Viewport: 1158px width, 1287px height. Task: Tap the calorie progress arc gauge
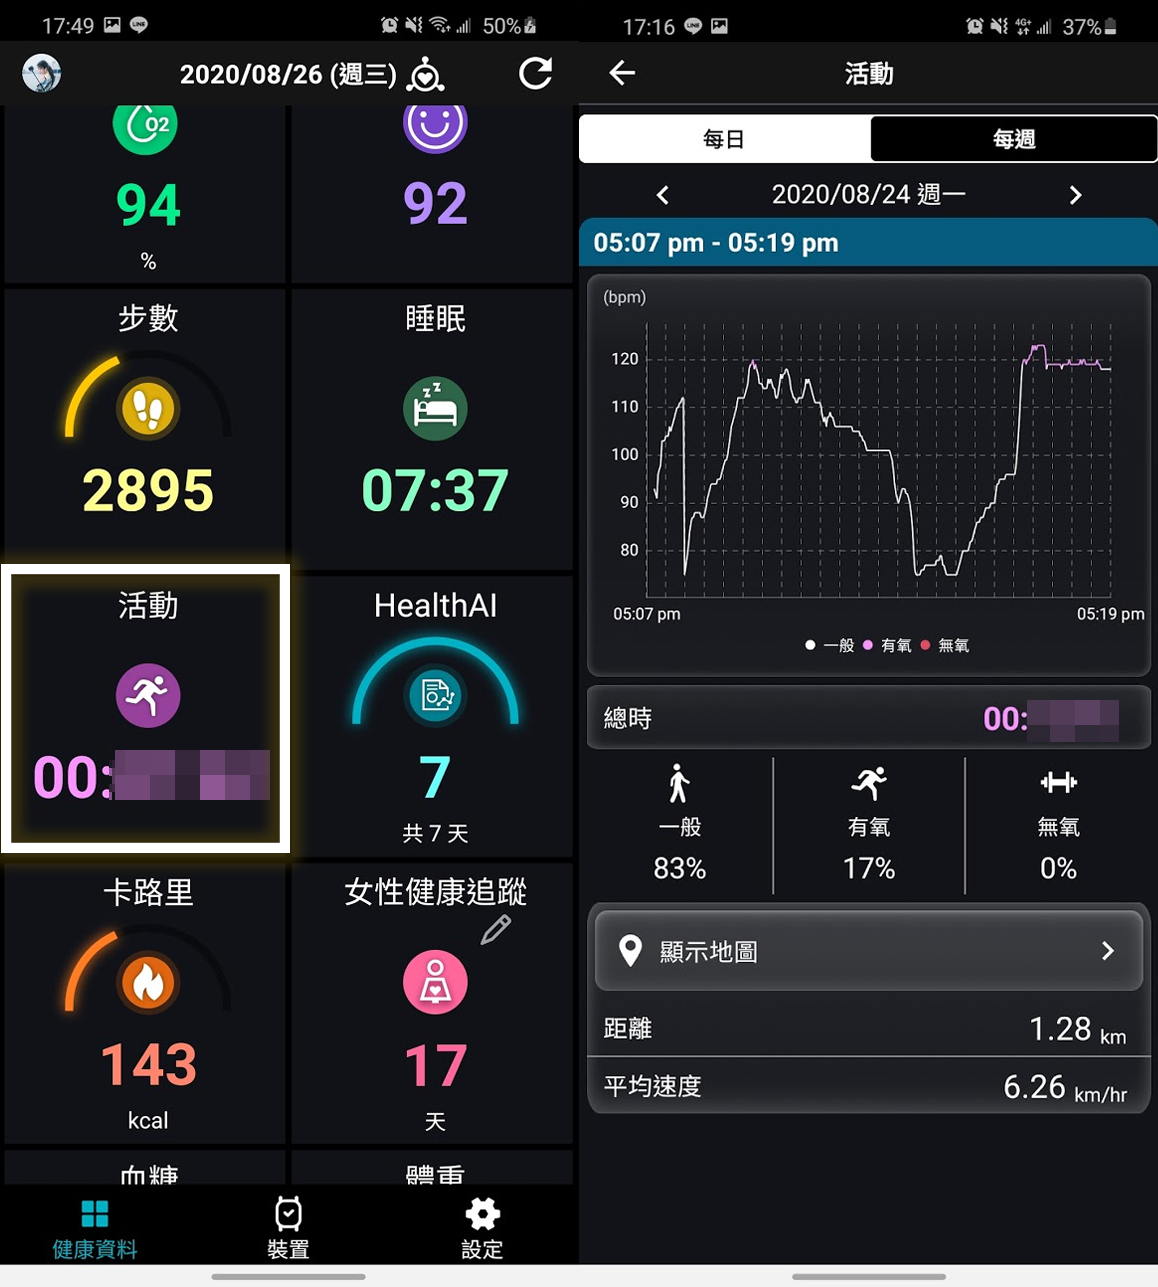click(148, 970)
